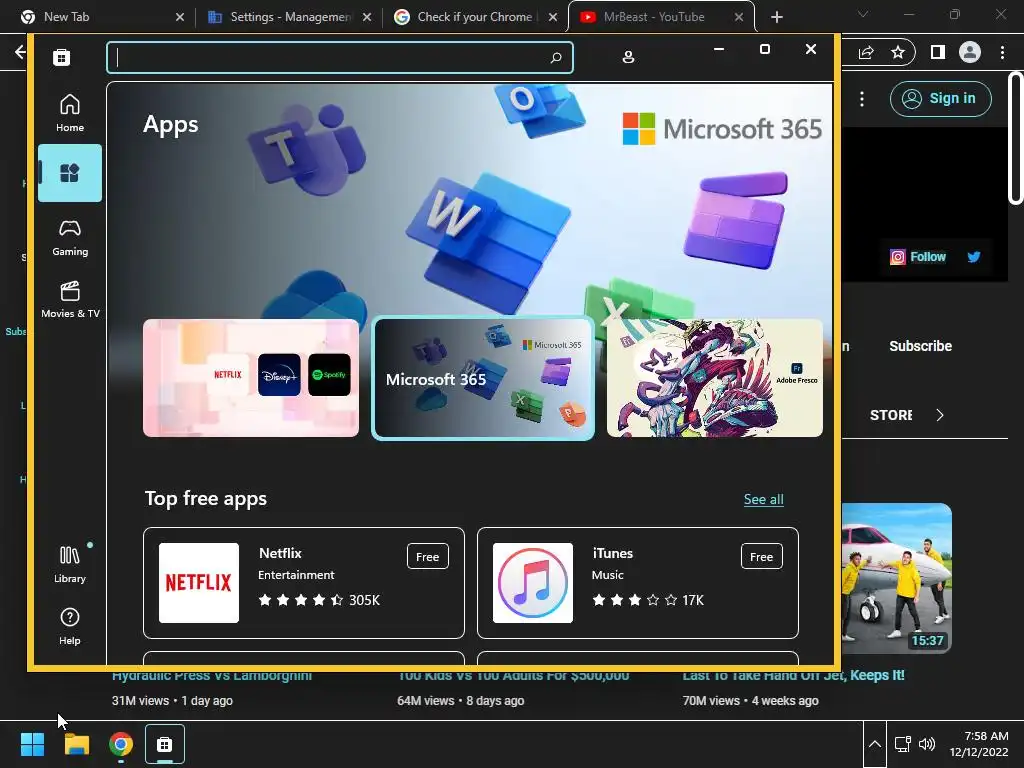1024x768 pixels.
Task: Open the STORE tab on YouTube channel
Action: [x=891, y=415]
